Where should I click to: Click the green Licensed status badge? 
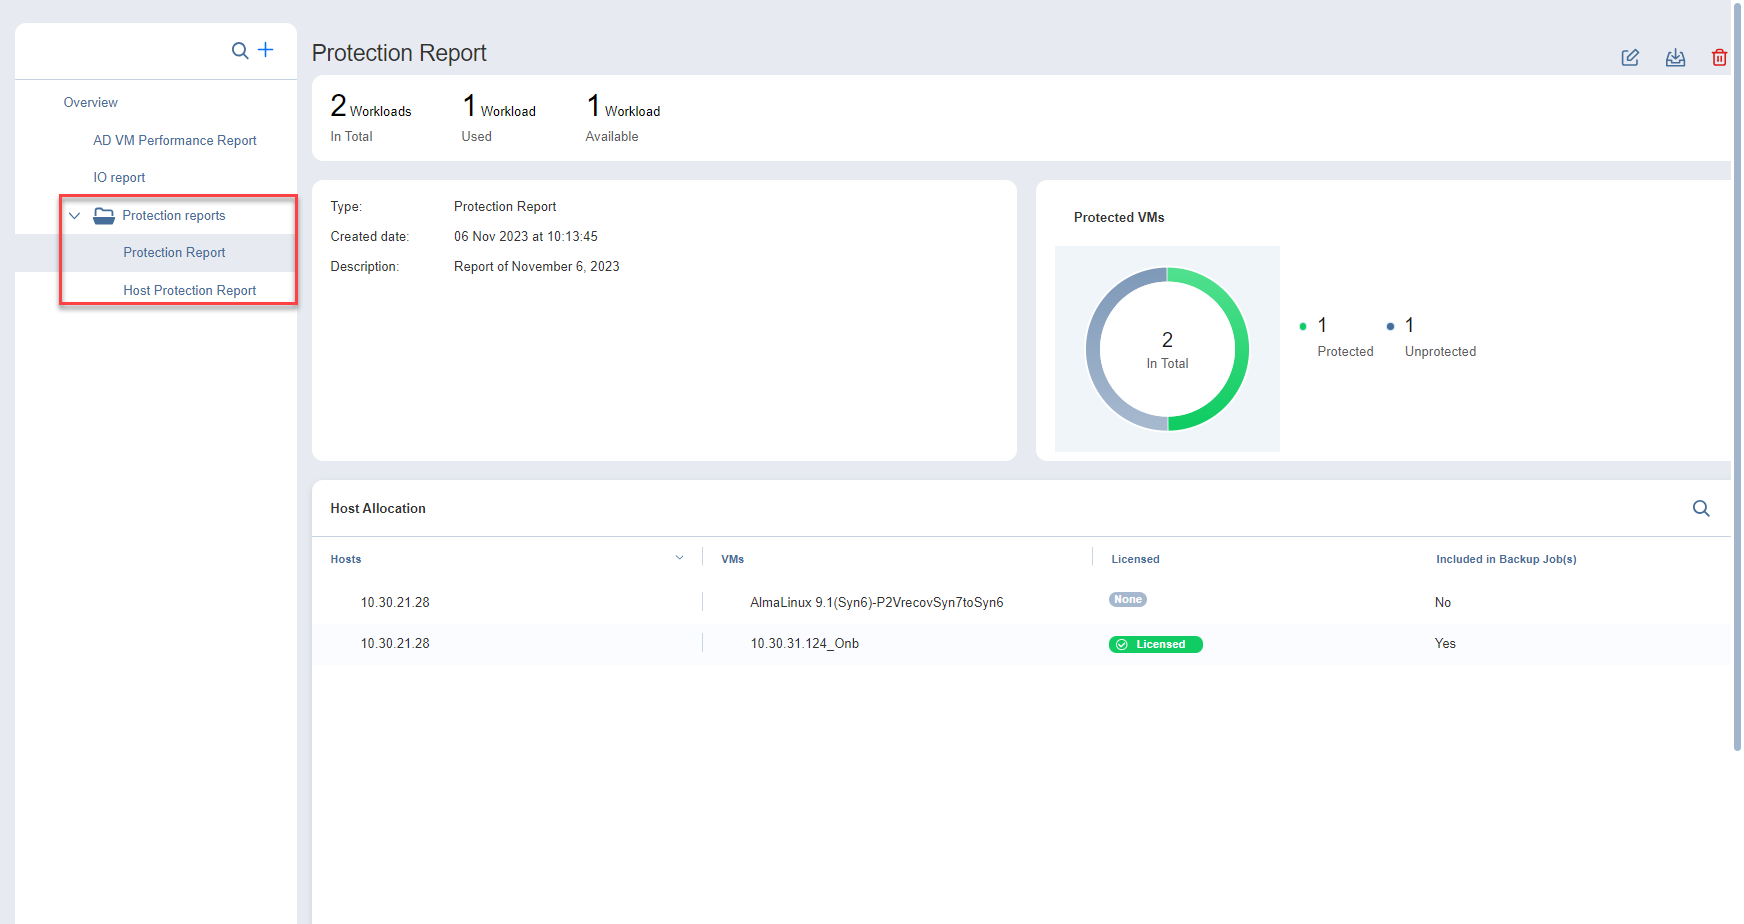pyautogui.click(x=1155, y=645)
